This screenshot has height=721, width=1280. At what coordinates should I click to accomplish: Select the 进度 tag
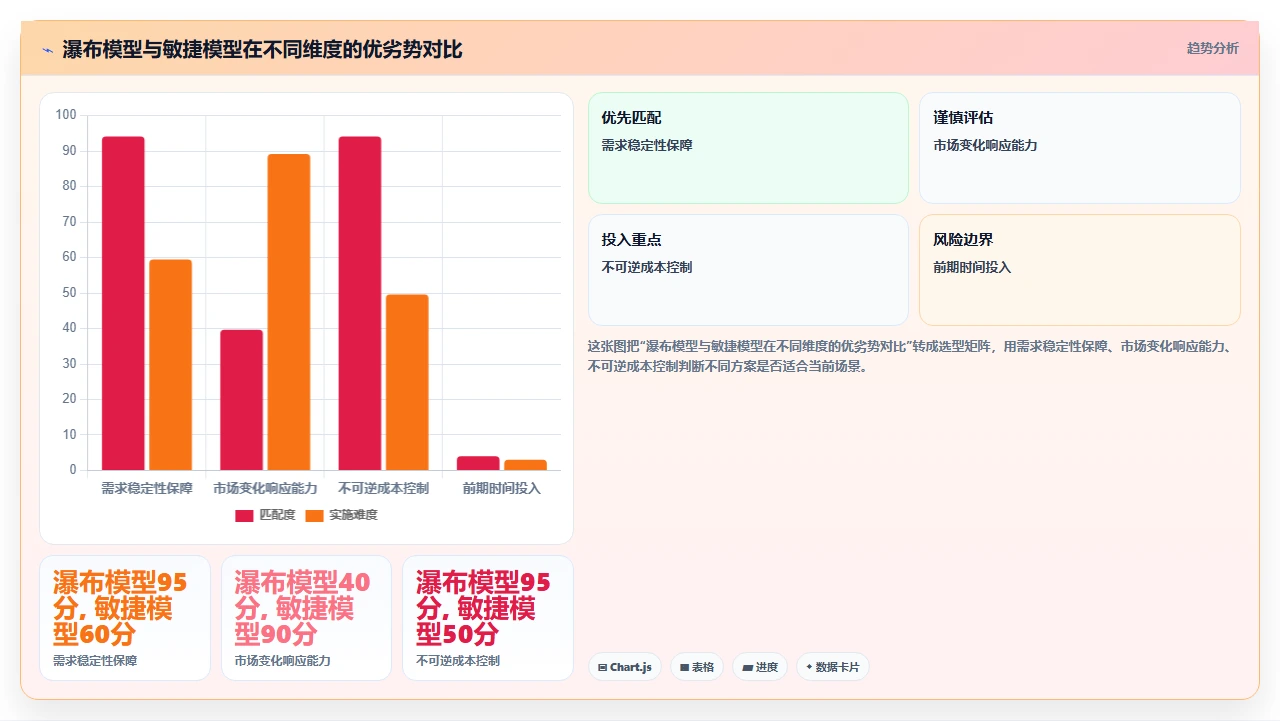tap(760, 667)
